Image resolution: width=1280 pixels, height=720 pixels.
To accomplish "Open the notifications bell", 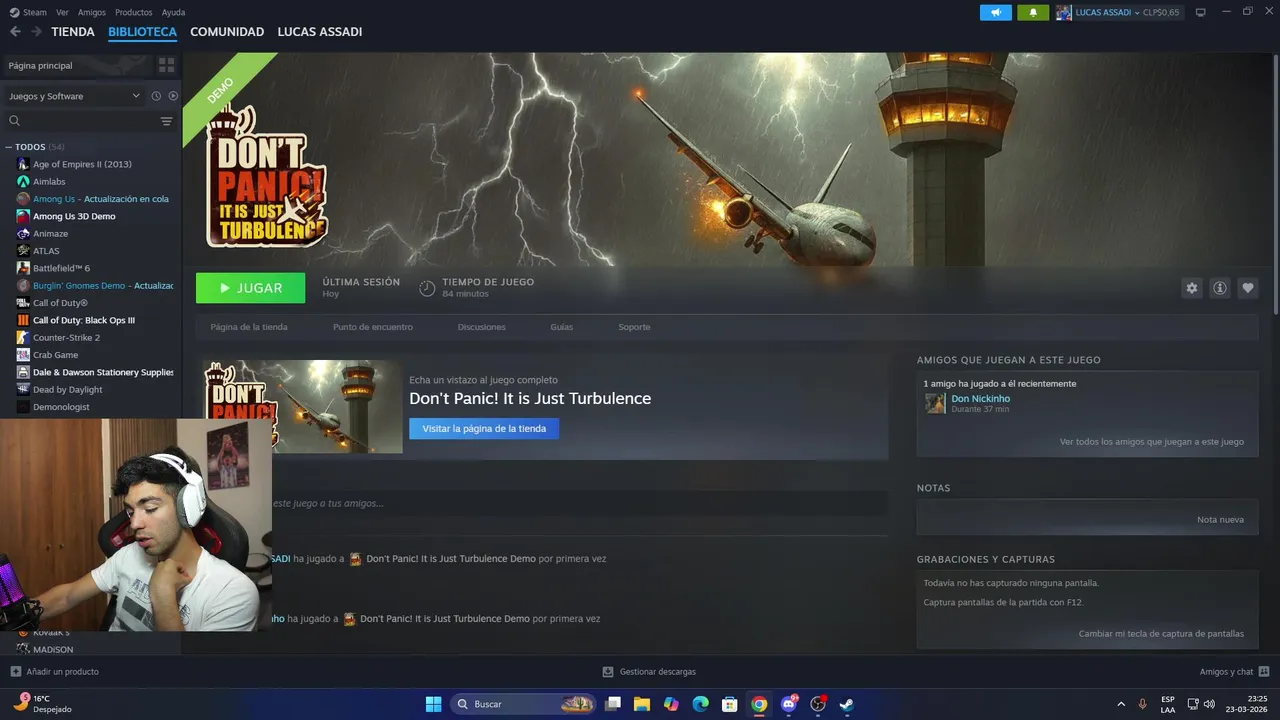I will pyautogui.click(x=1033, y=12).
